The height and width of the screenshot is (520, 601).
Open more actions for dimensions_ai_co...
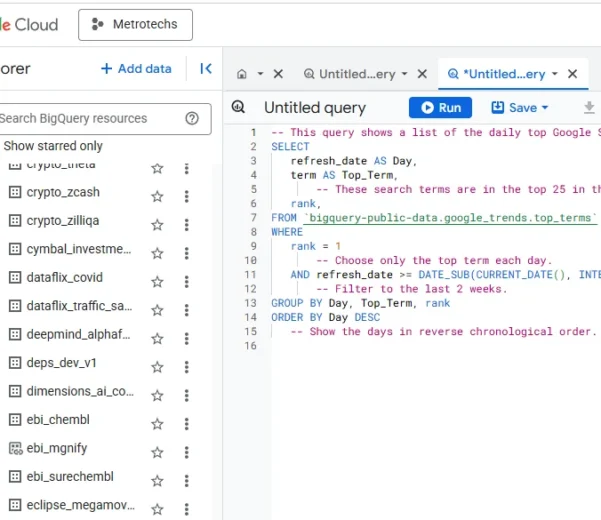[x=187, y=395]
